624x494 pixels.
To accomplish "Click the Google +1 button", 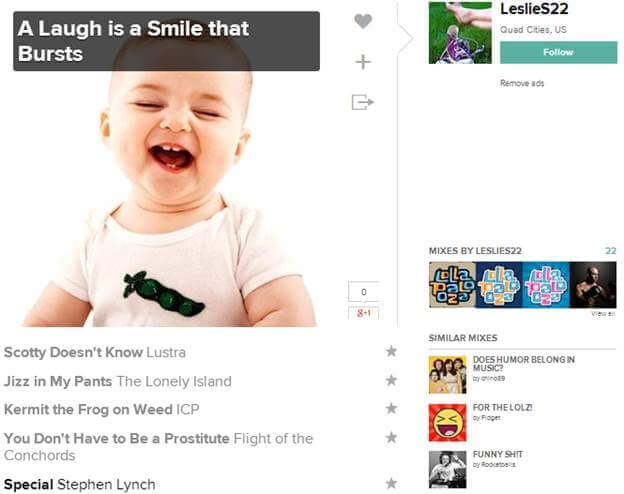I will coord(363,313).
